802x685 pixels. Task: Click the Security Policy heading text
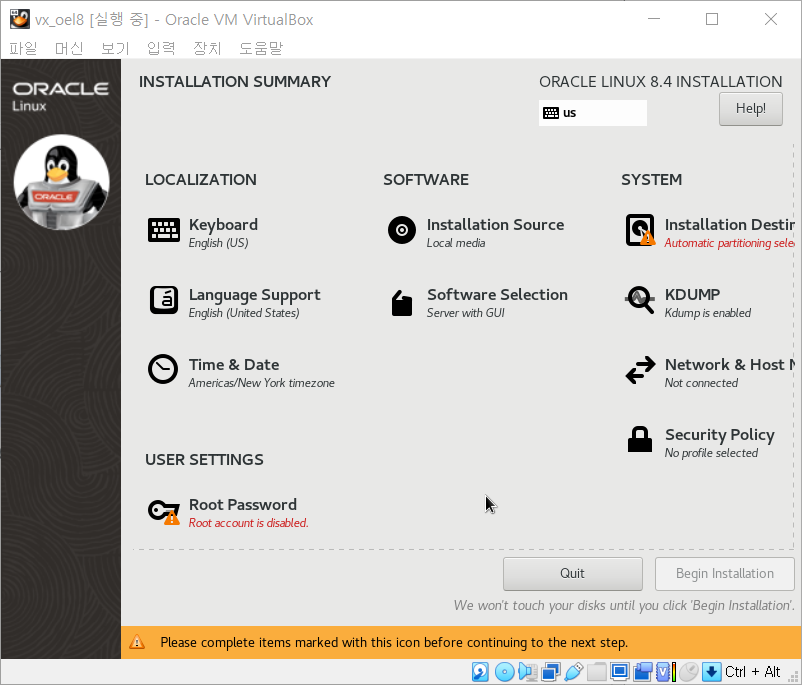720,435
